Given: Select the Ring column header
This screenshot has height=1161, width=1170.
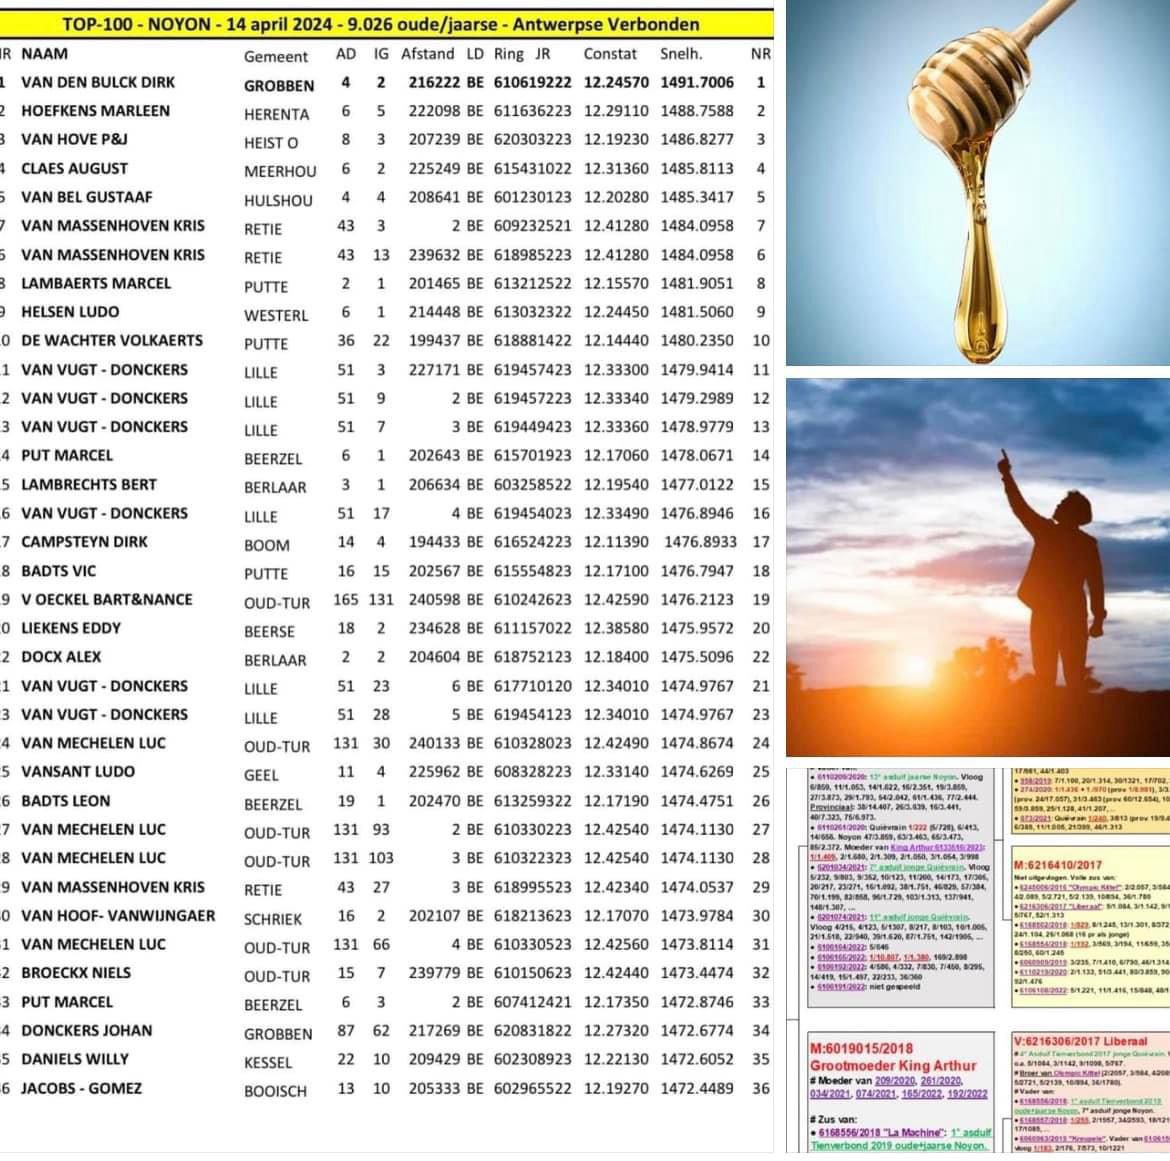Looking at the screenshot, I should (509, 54).
